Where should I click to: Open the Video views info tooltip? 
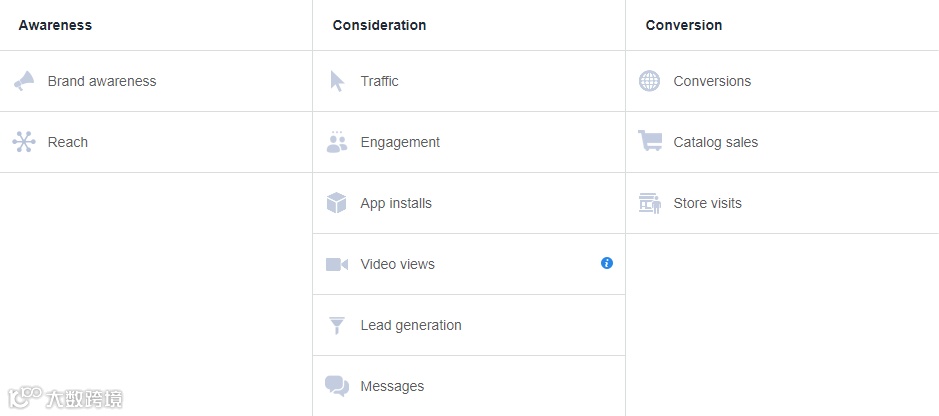(x=607, y=263)
